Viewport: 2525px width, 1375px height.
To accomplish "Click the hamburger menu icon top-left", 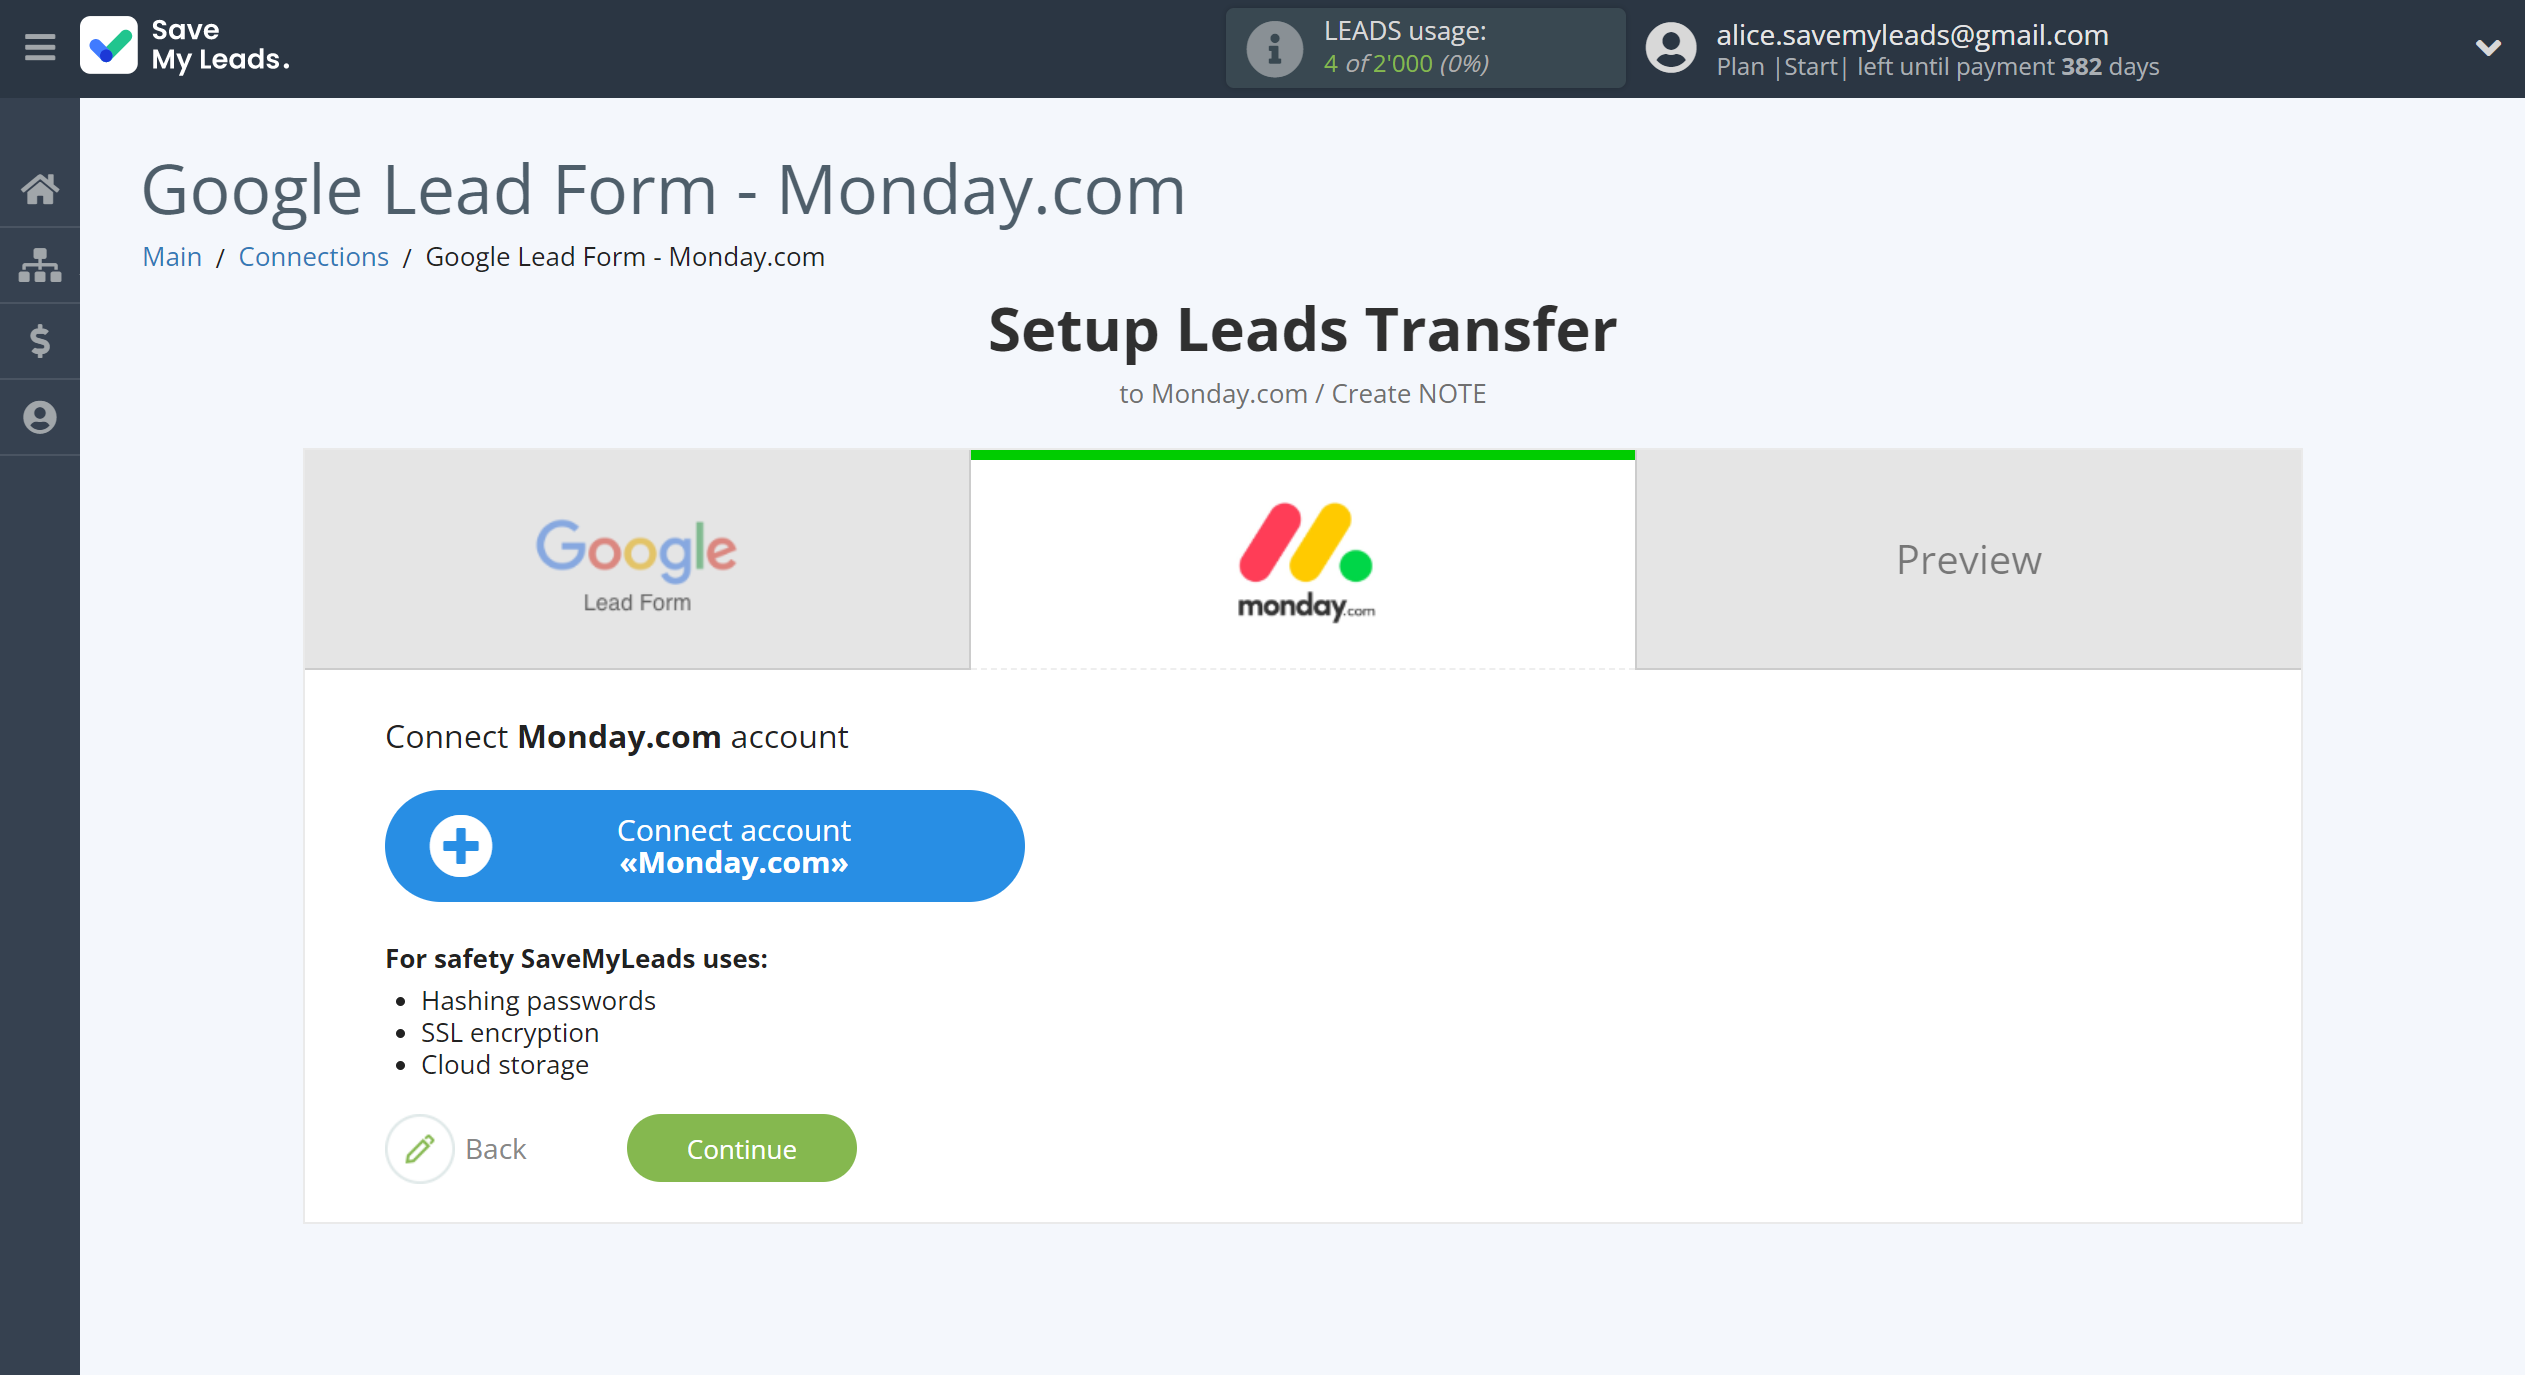I will point(37,46).
